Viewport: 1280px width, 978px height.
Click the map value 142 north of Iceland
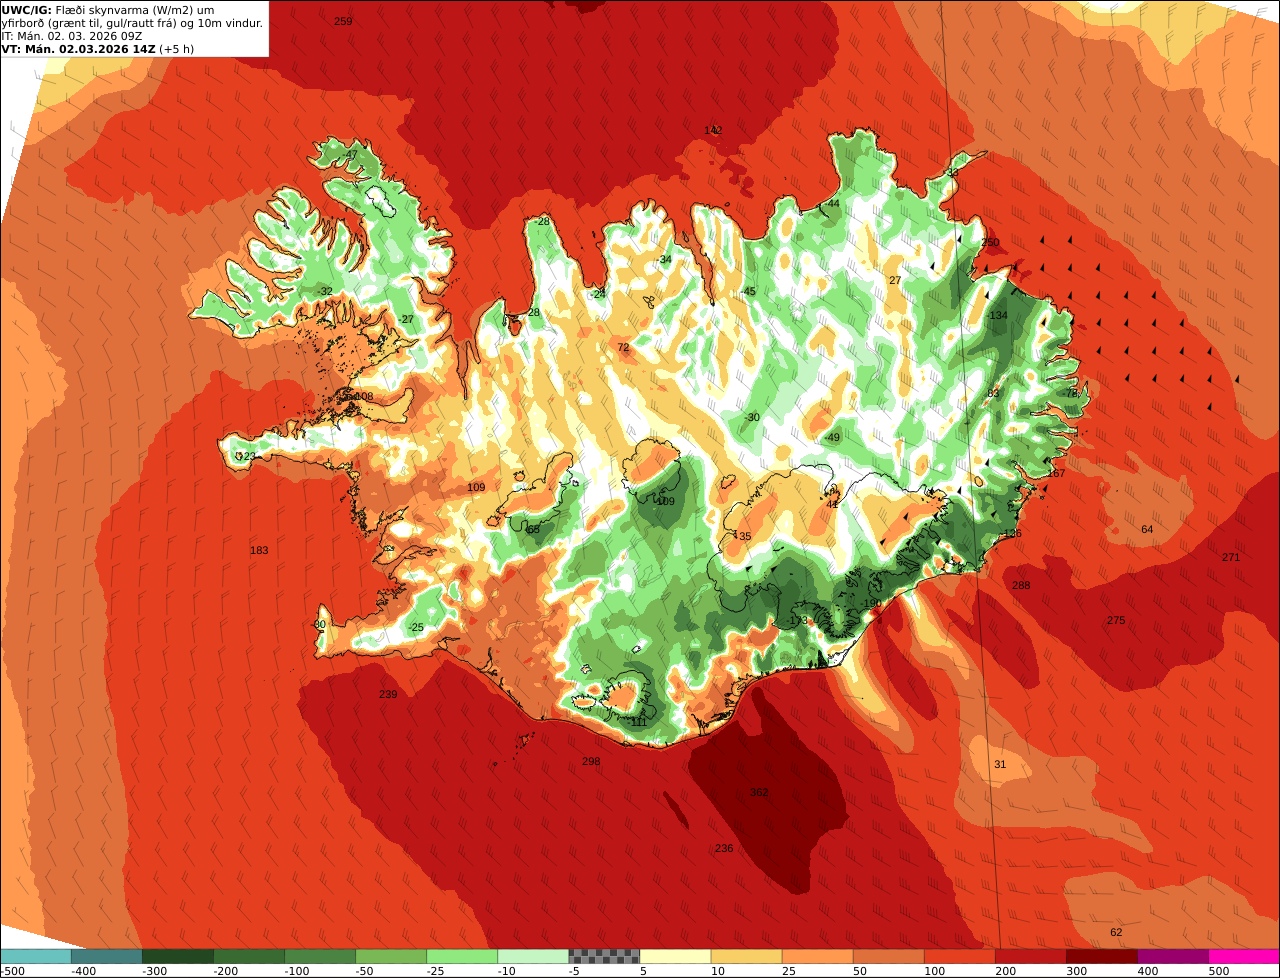point(713,130)
